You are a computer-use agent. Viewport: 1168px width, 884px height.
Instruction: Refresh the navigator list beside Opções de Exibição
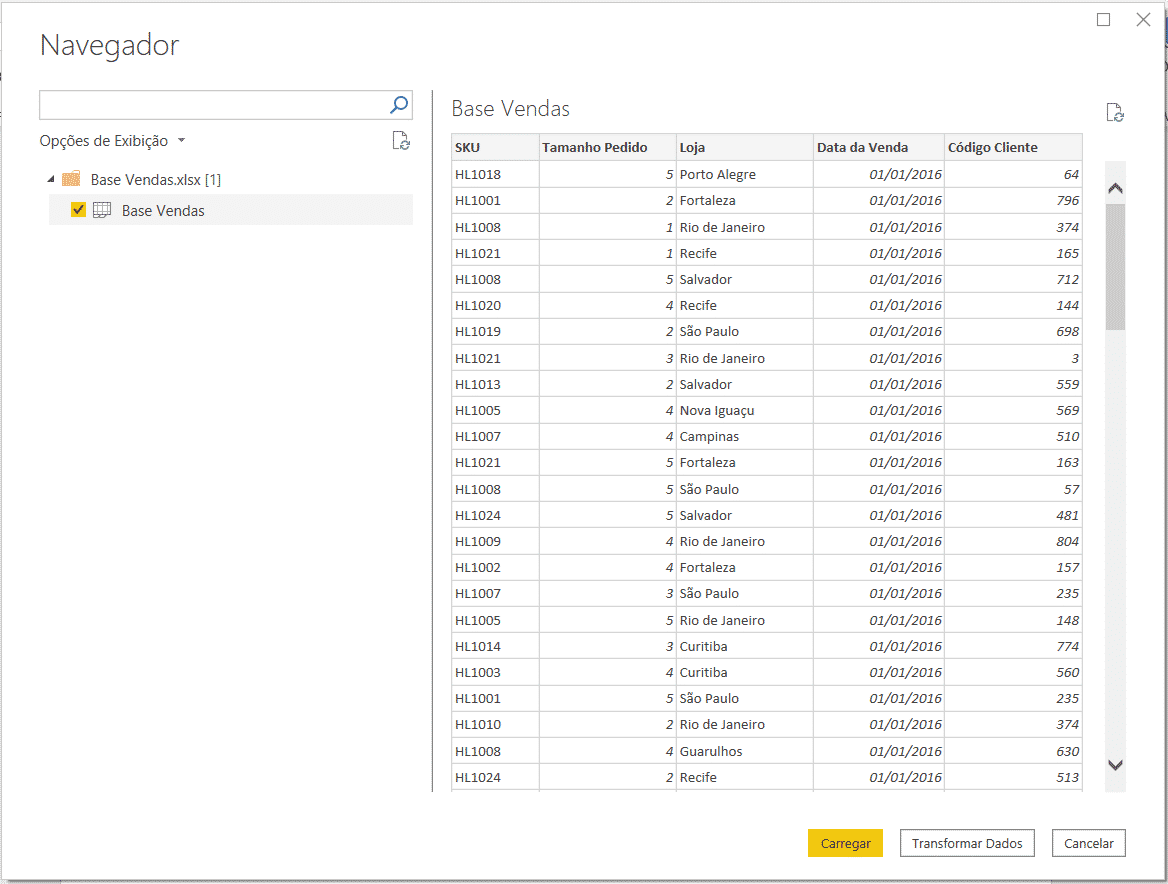point(401,141)
